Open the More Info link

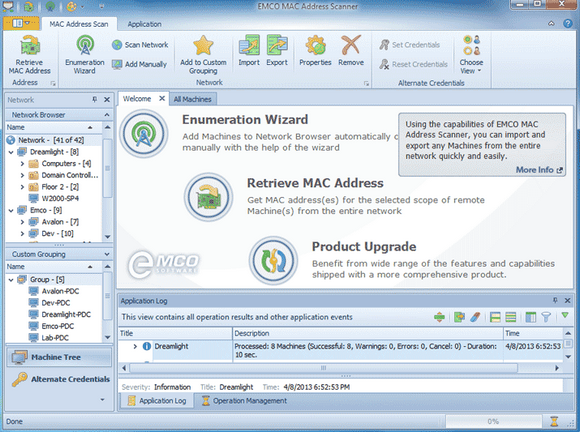pos(539,170)
